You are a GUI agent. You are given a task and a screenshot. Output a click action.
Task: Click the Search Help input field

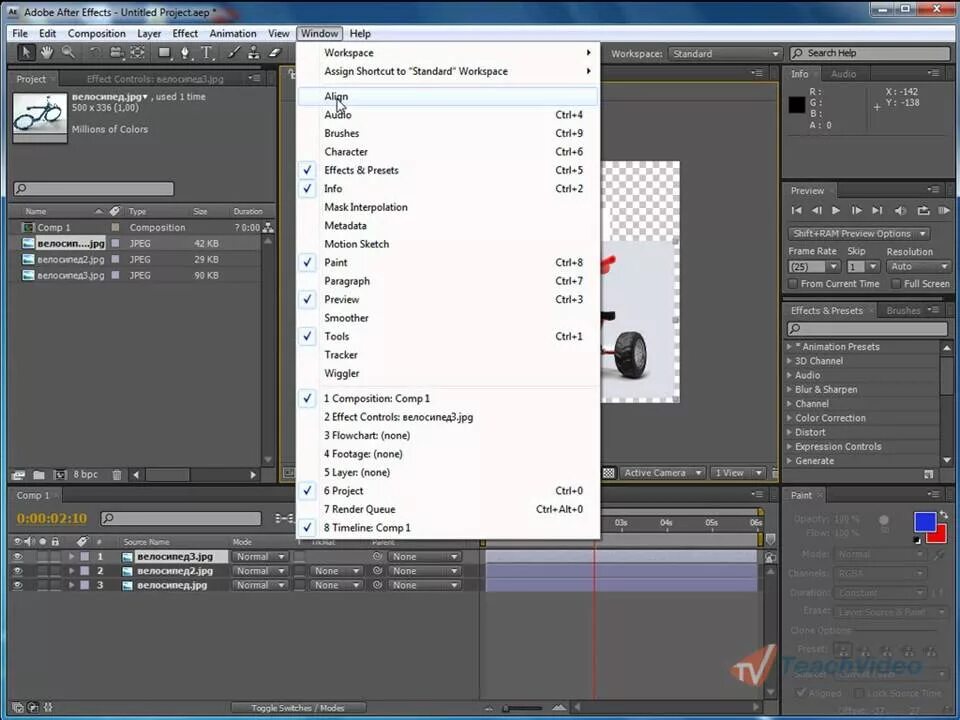[x=871, y=53]
